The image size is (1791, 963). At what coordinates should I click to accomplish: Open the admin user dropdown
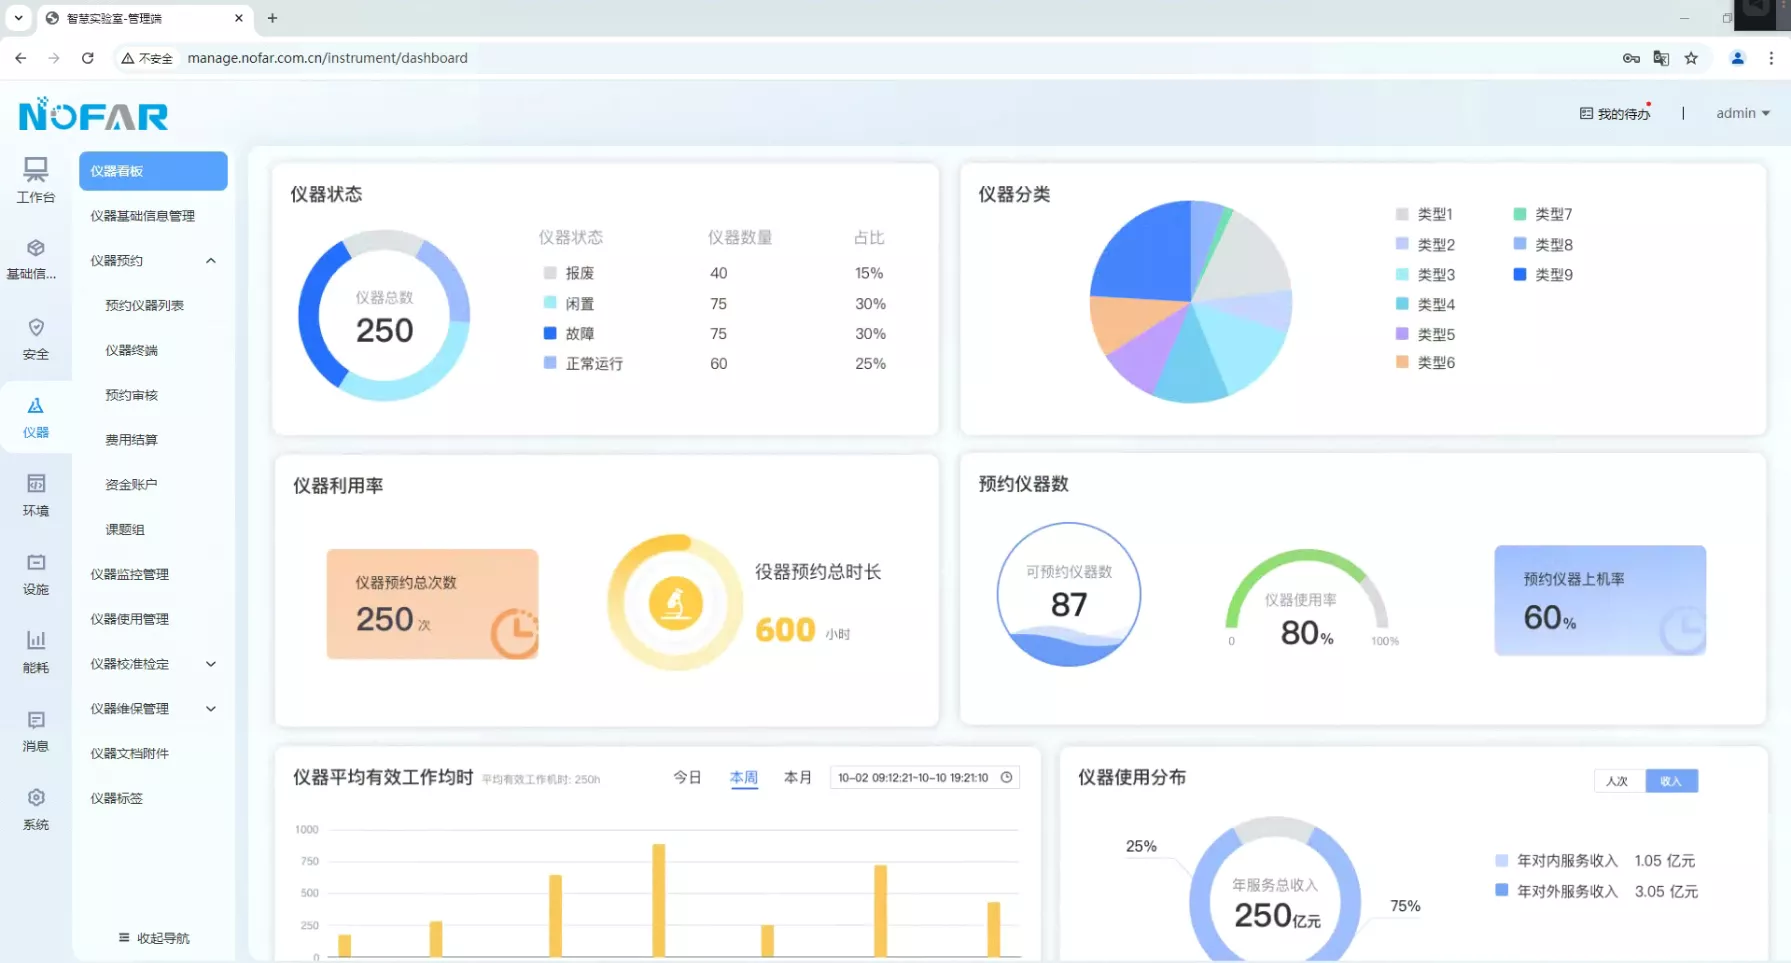point(1743,113)
